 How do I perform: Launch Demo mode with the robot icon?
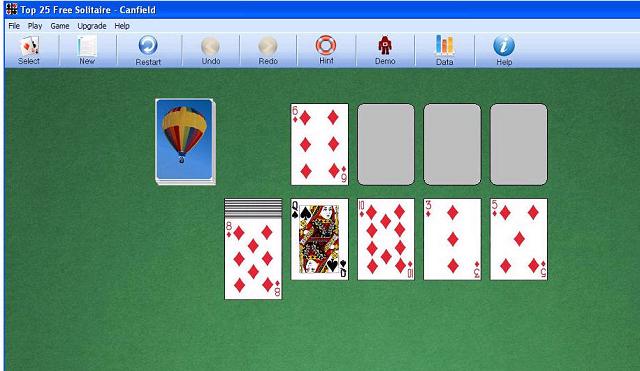pos(385,50)
